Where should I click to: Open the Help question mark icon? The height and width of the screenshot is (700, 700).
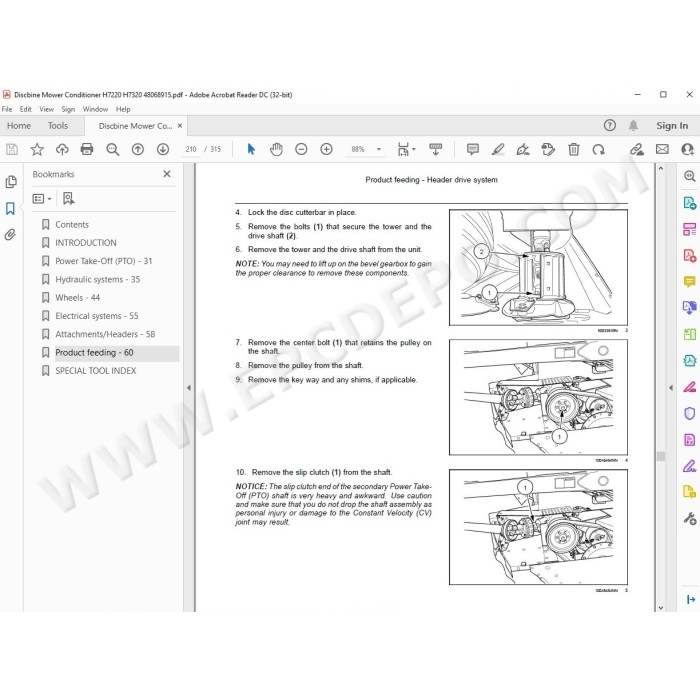point(609,125)
